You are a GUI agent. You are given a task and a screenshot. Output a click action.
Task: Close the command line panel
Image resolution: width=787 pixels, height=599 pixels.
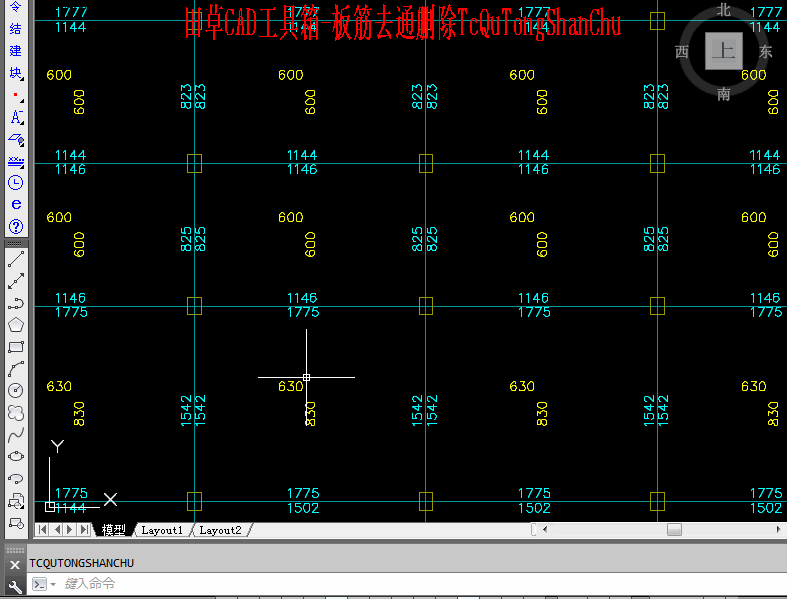click(15, 565)
